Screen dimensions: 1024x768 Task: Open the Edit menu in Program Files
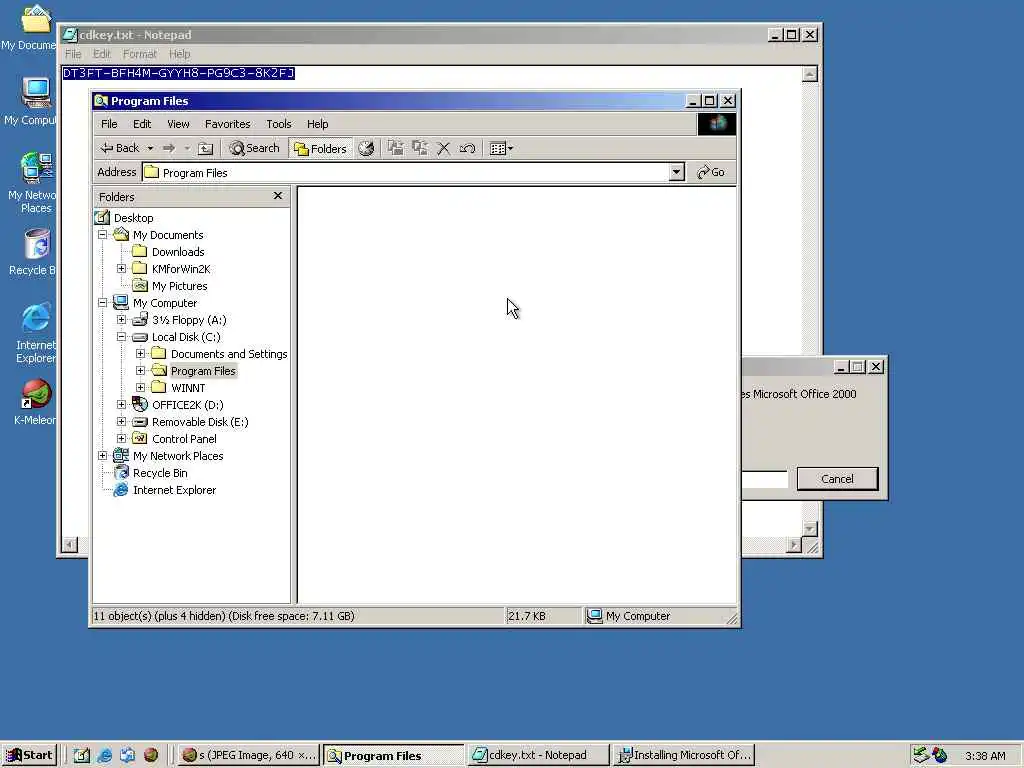point(142,124)
